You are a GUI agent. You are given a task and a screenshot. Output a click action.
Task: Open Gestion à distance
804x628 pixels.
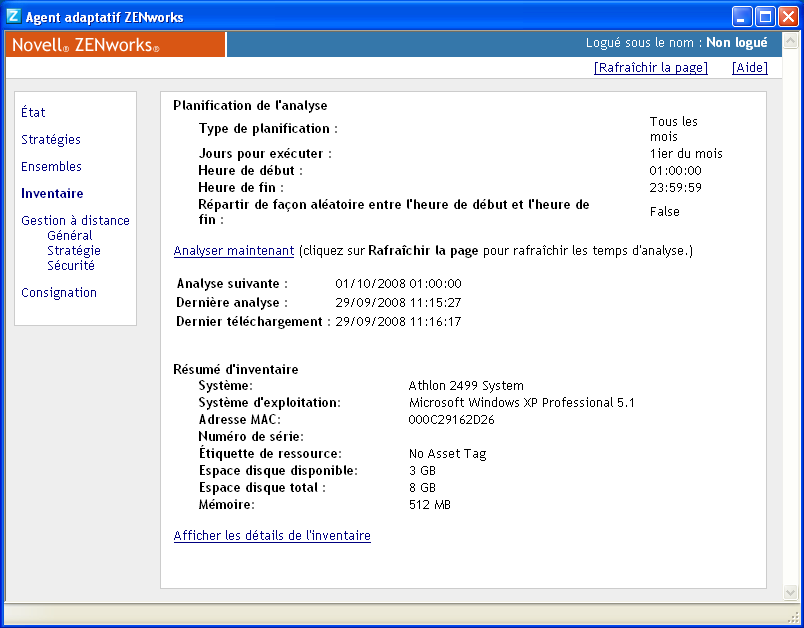tap(75, 220)
